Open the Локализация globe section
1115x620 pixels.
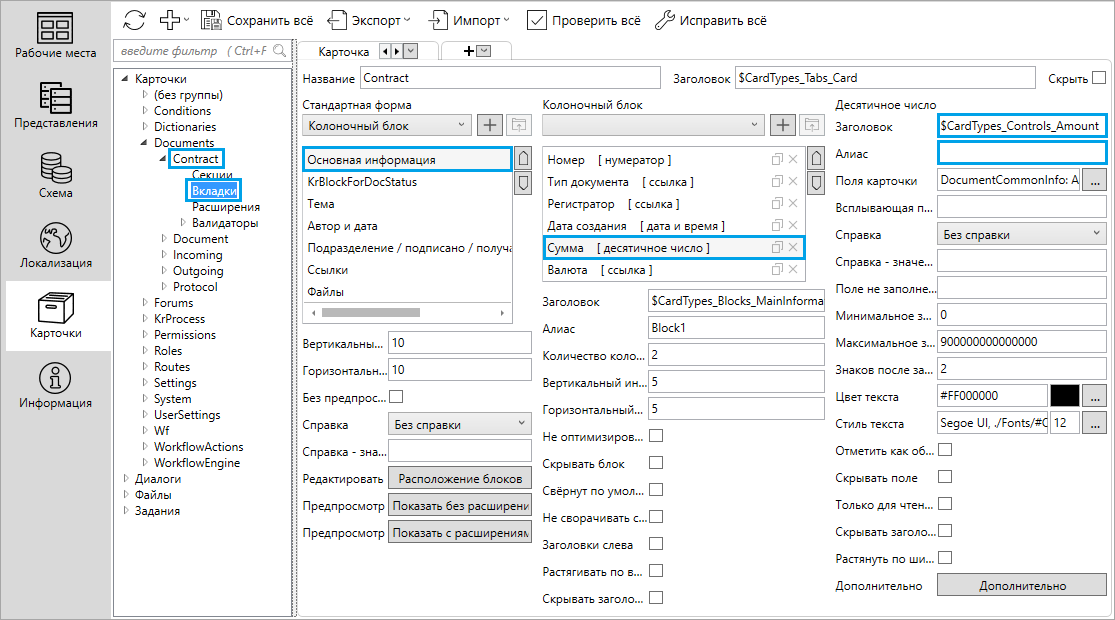56,247
